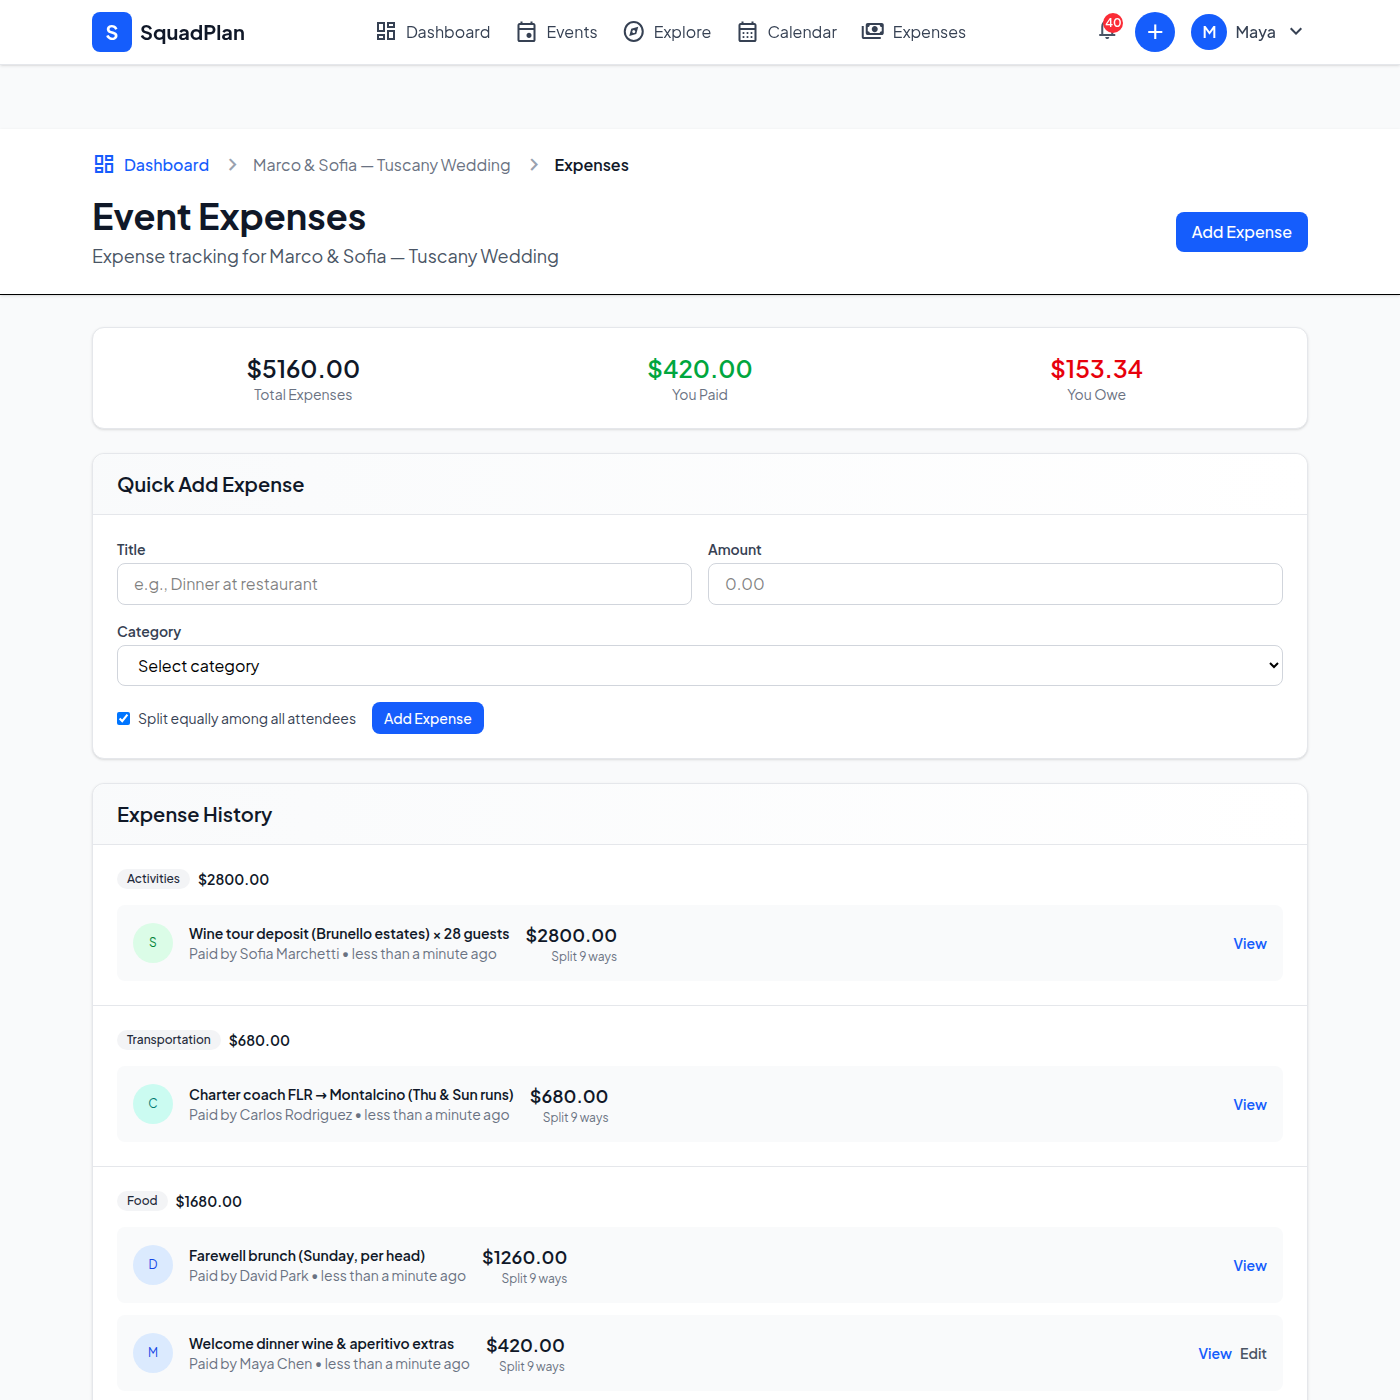The height and width of the screenshot is (1400, 1400).
Task: Open the Calendar nav item
Action: pyautogui.click(x=787, y=32)
